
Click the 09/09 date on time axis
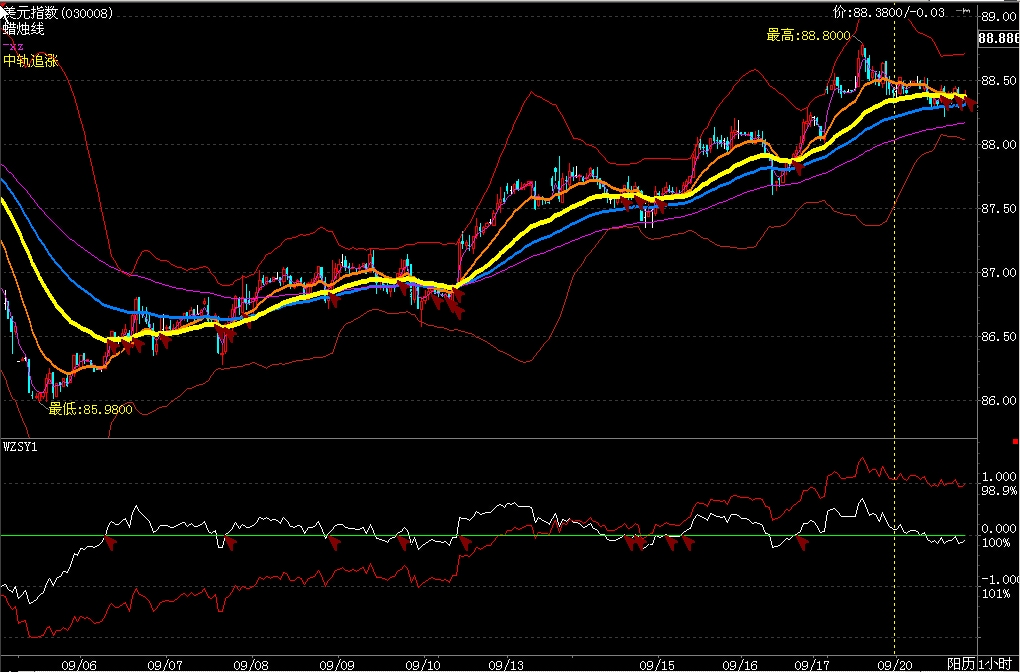[x=337, y=665]
